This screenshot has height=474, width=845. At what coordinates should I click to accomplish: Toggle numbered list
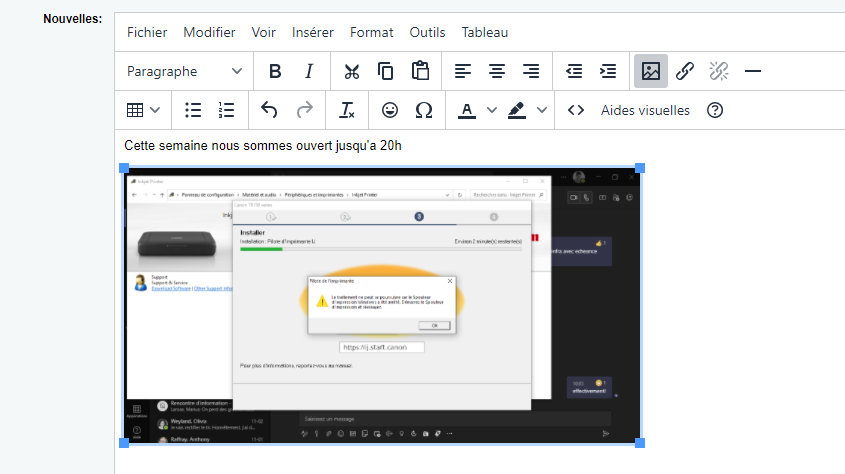pos(226,110)
